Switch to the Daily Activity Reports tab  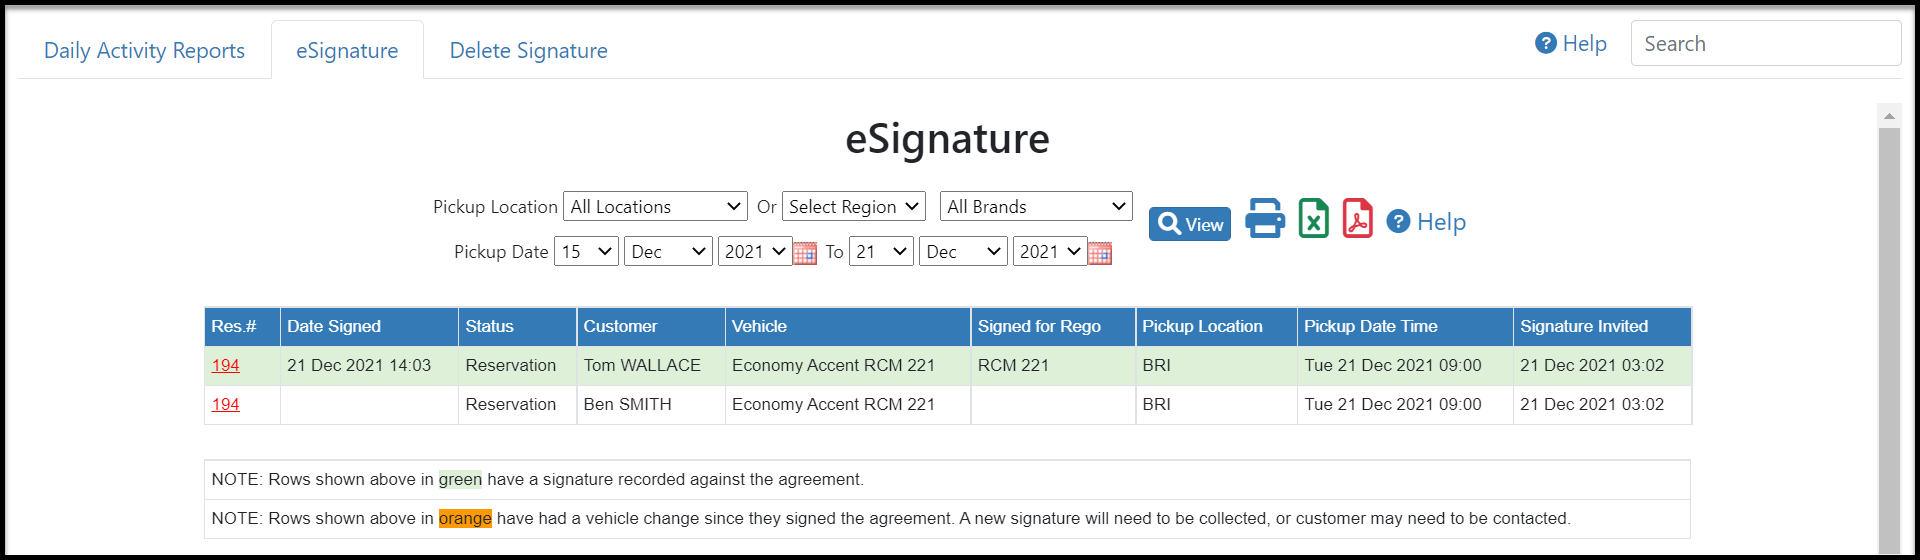pos(144,51)
